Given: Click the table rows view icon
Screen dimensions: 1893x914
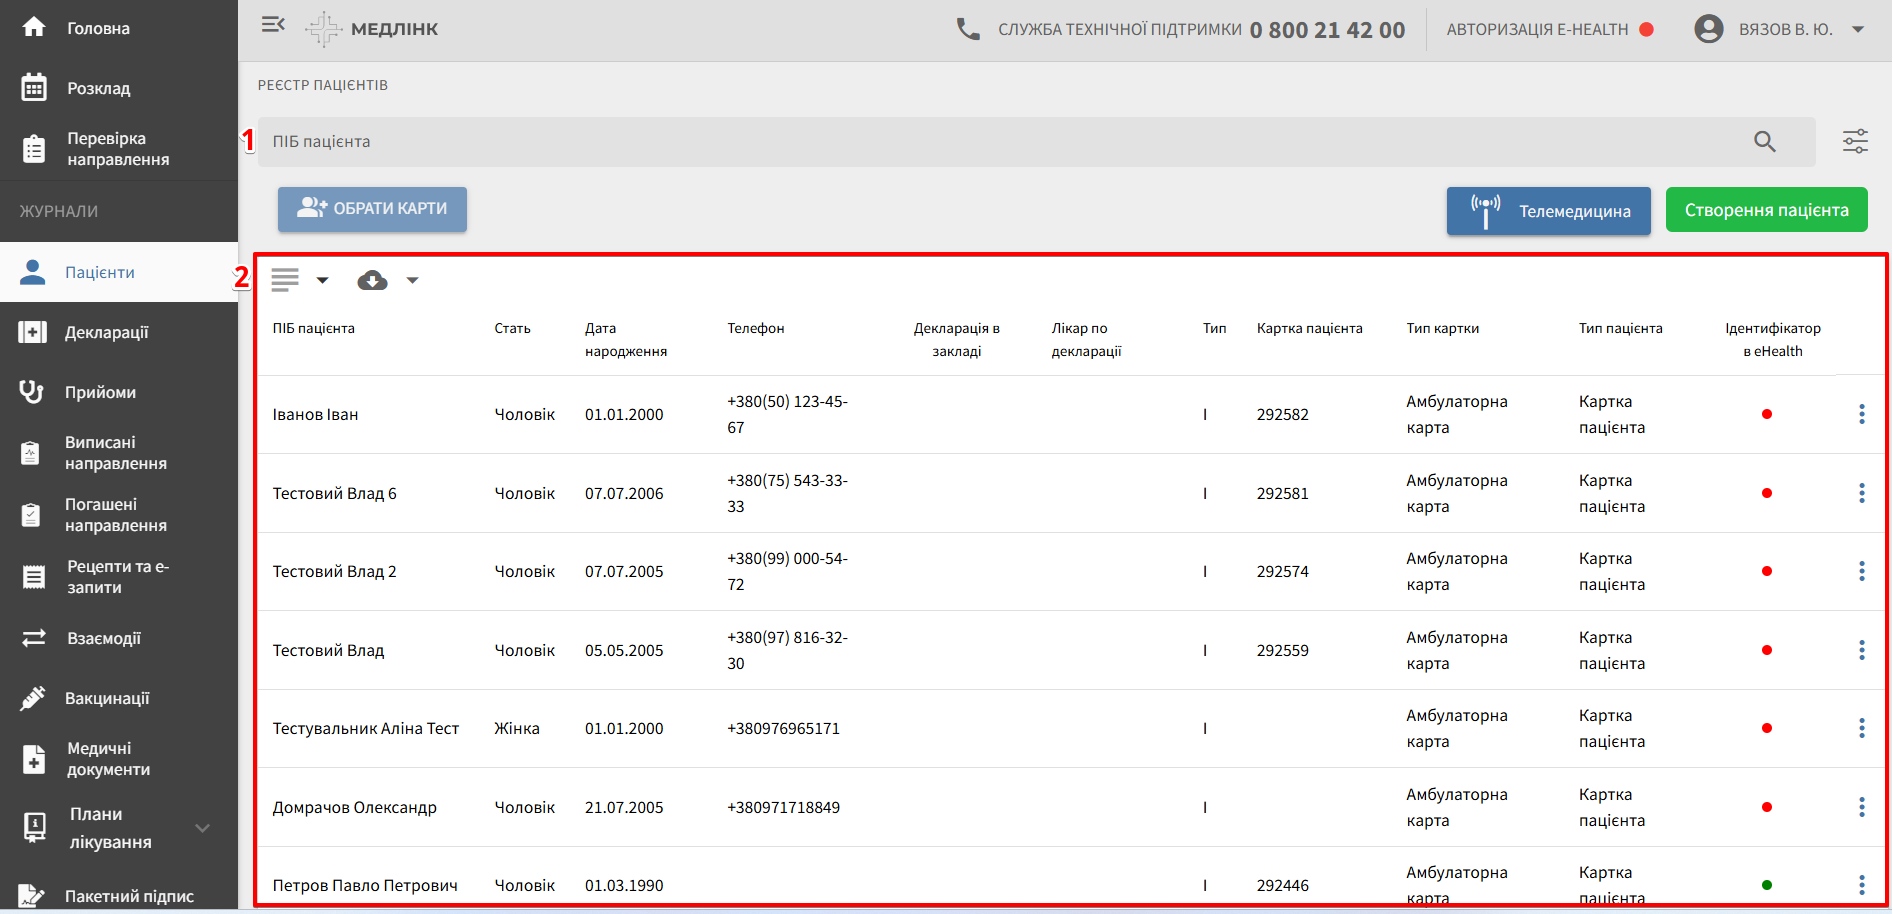Looking at the screenshot, I should coord(285,281).
